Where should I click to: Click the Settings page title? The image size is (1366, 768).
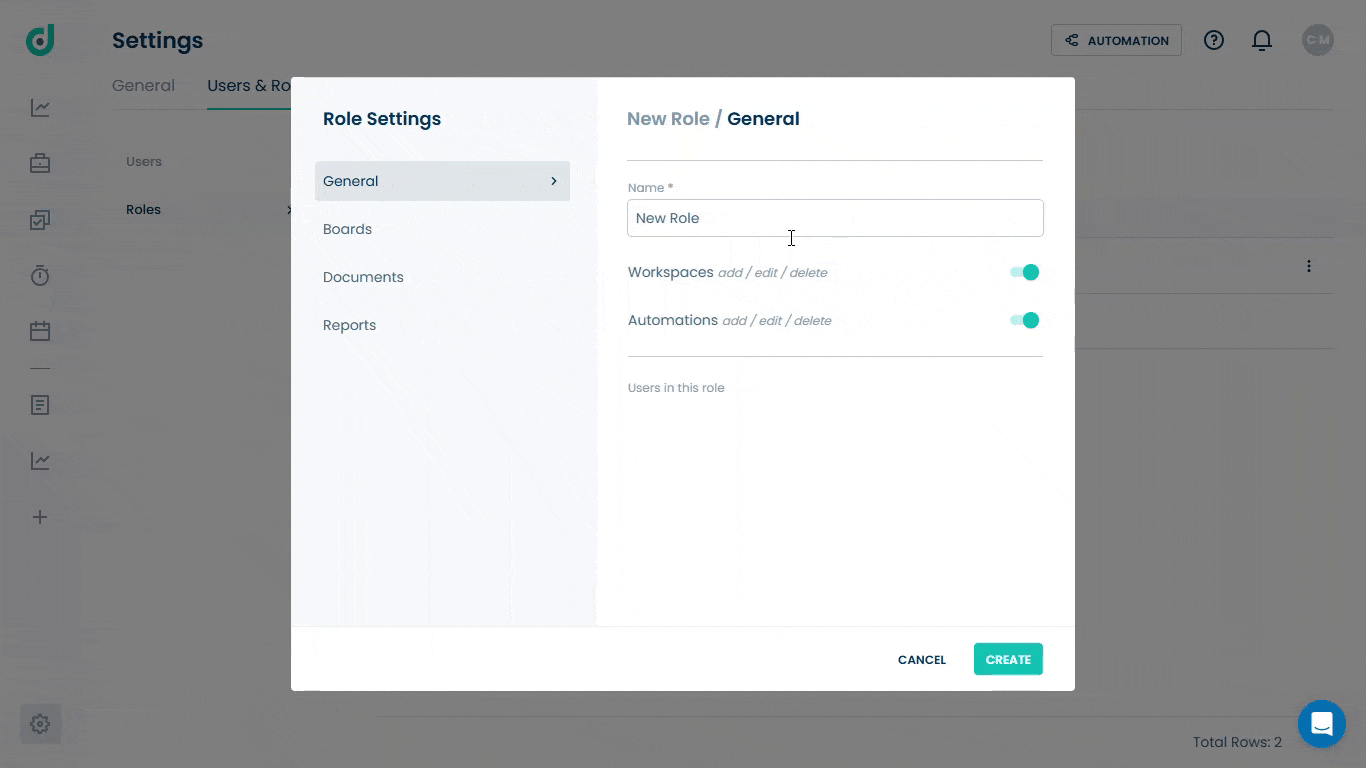coord(157,40)
